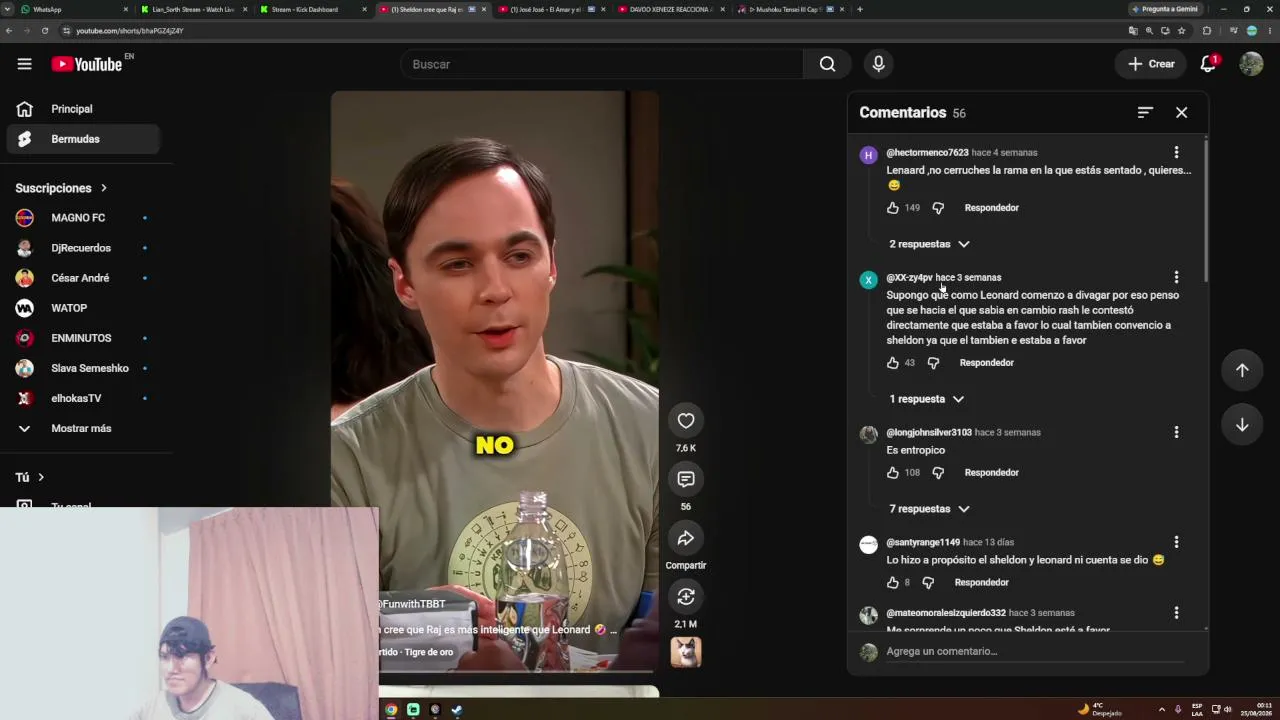Open the Short's sound thumbnail
Viewport: 1280px width, 720px height.
[686, 652]
